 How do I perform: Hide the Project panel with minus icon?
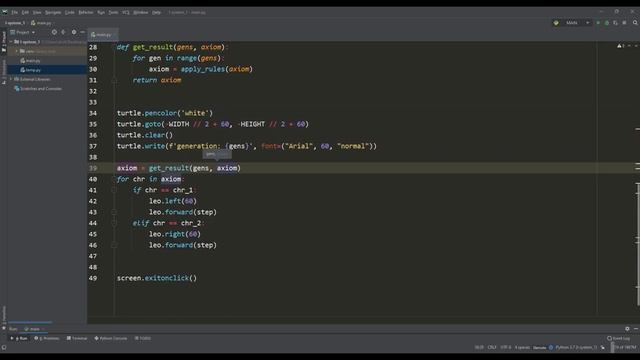[82, 32]
